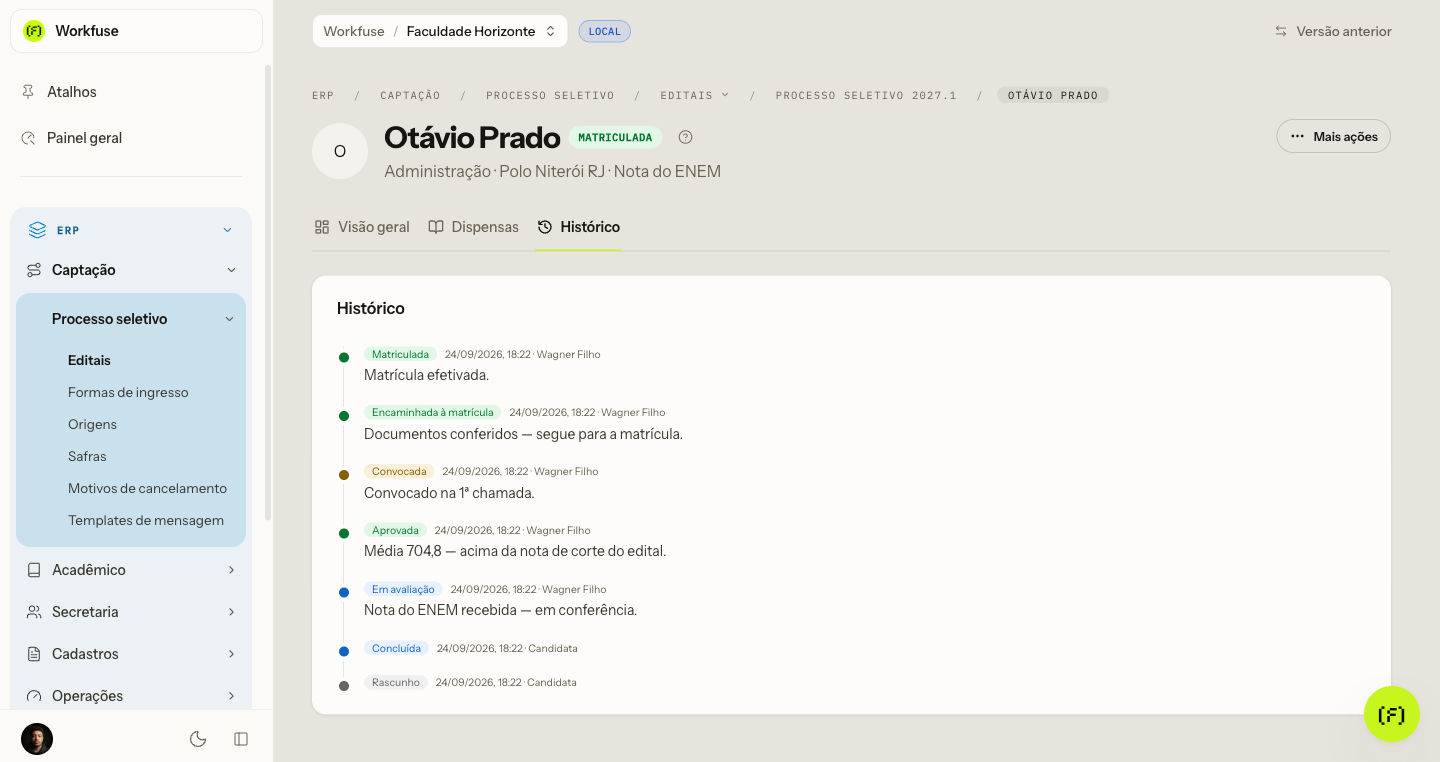Open the user avatar profile picture
The width and height of the screenshot is (1440, 762).
(x=37, y=739)
